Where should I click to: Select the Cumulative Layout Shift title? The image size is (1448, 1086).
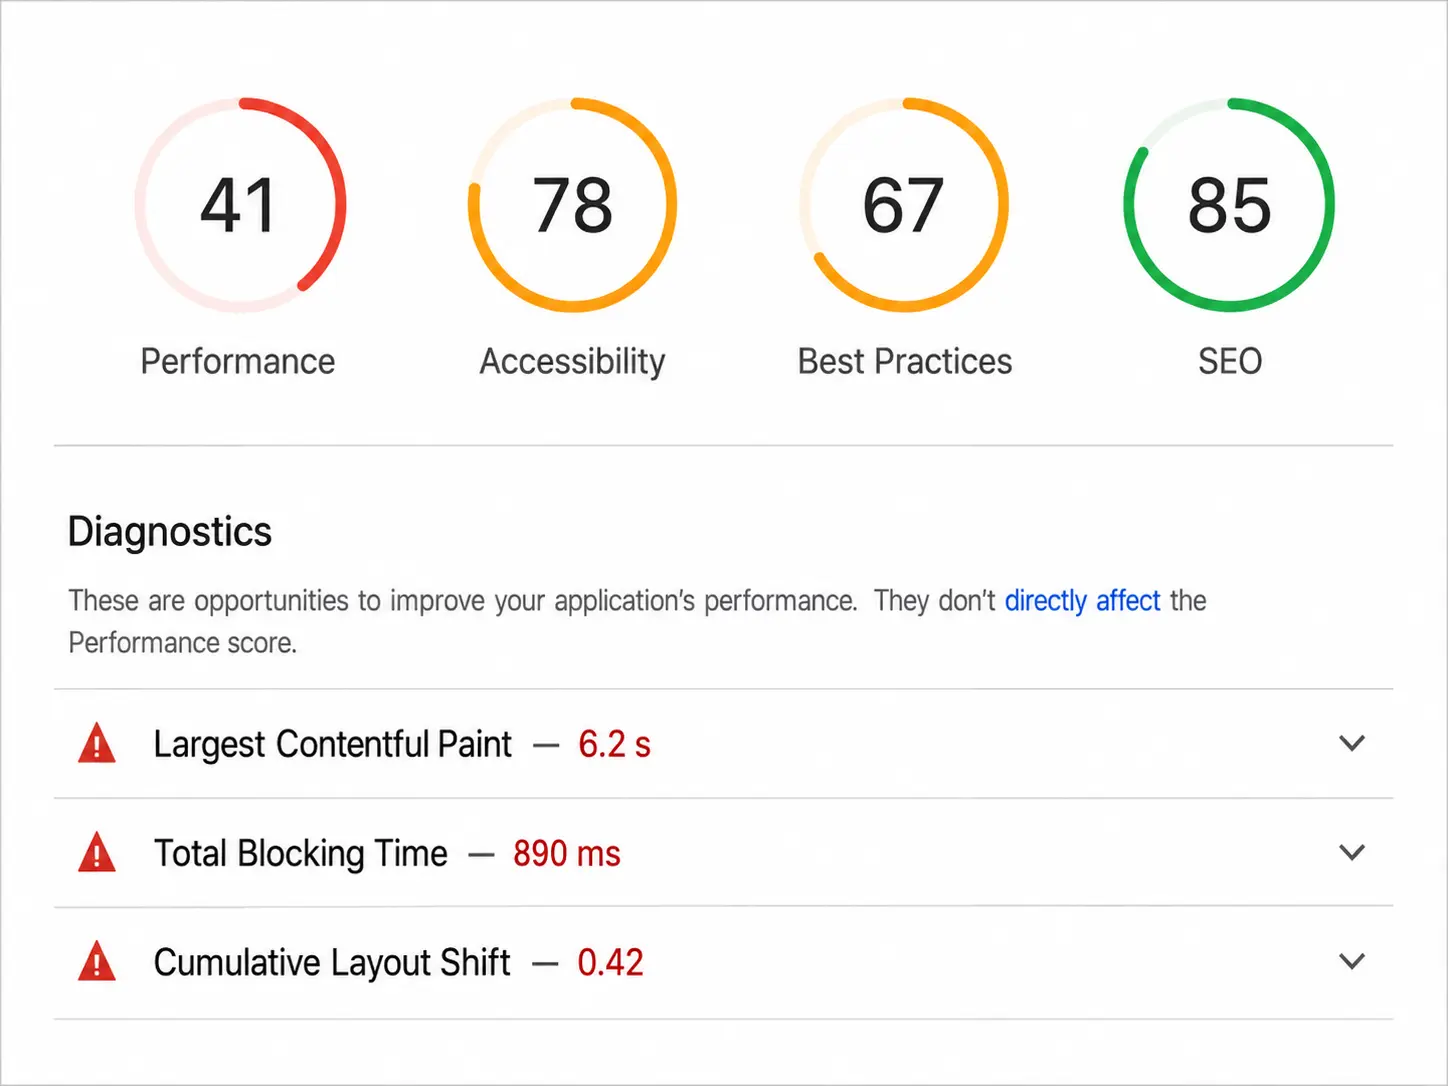coord(331,963)
